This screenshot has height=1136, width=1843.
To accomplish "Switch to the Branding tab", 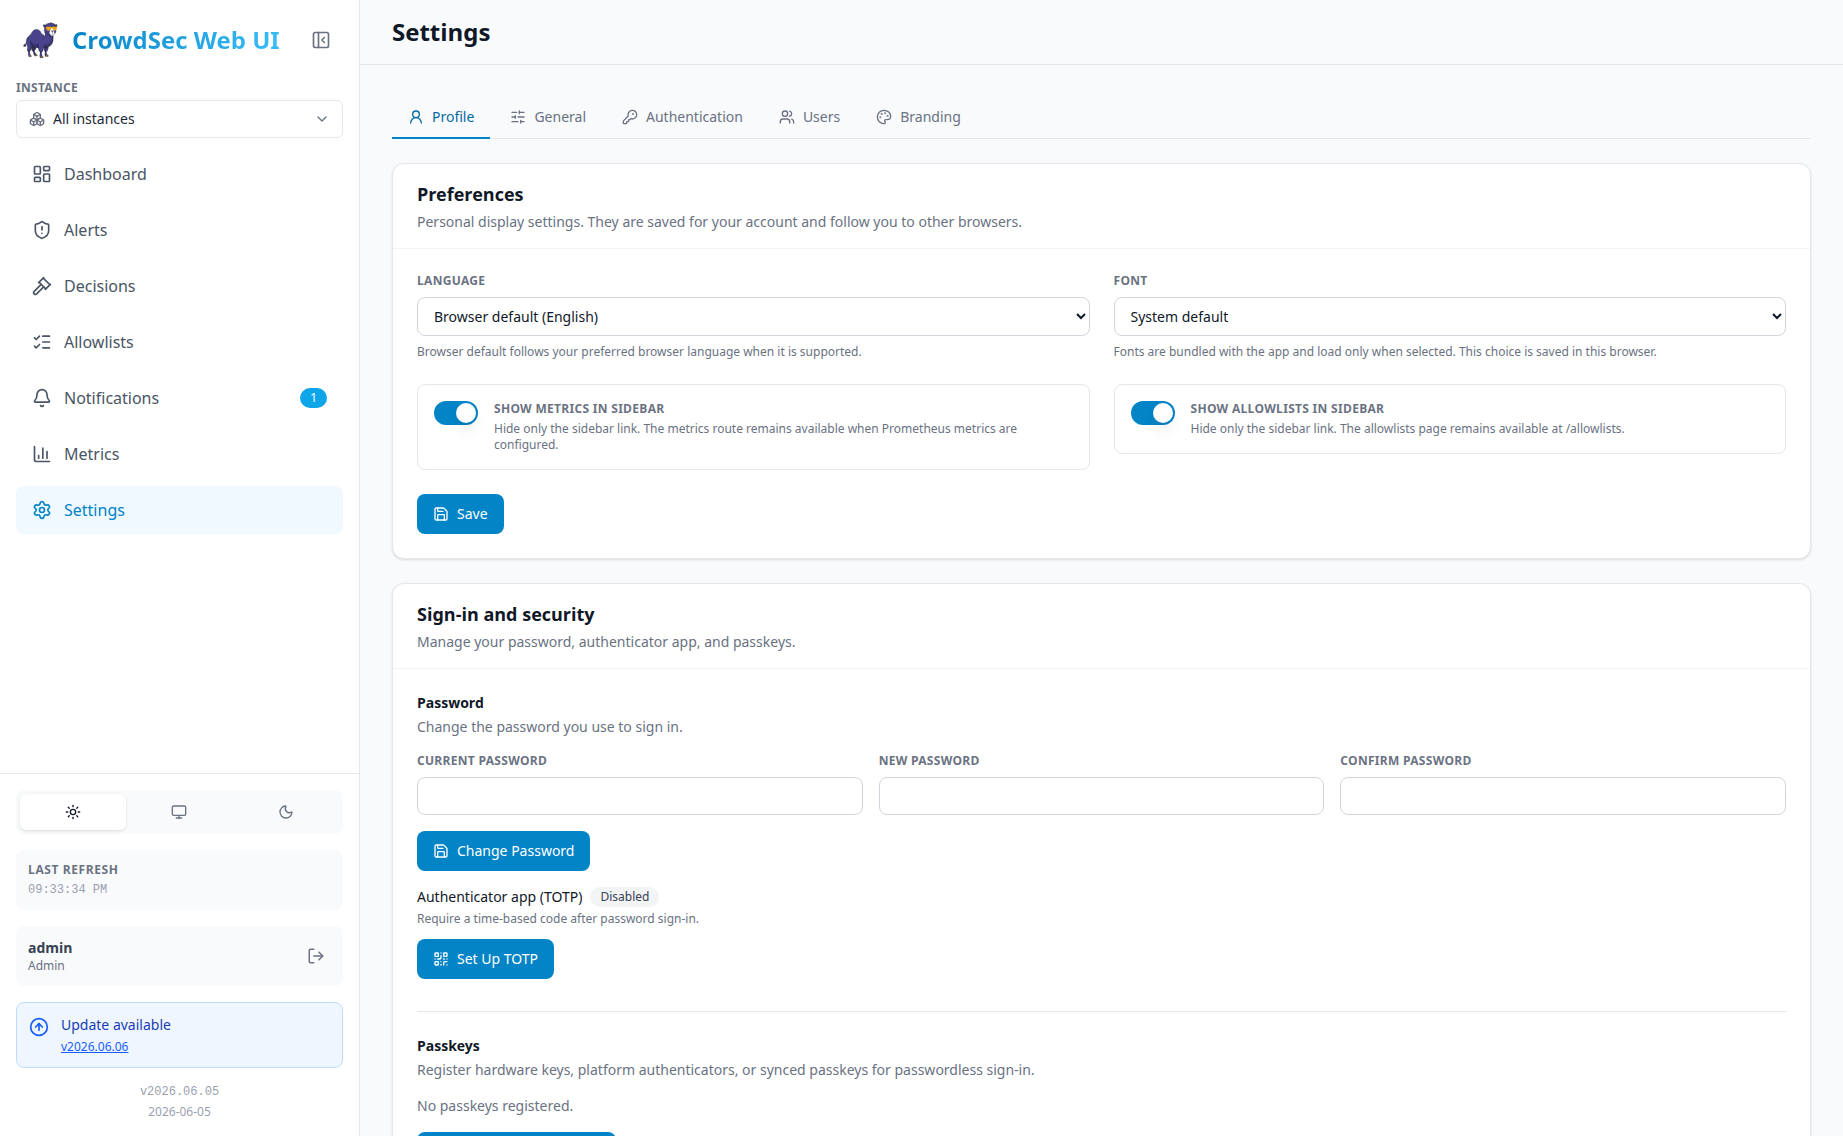I will coord(918,117).
